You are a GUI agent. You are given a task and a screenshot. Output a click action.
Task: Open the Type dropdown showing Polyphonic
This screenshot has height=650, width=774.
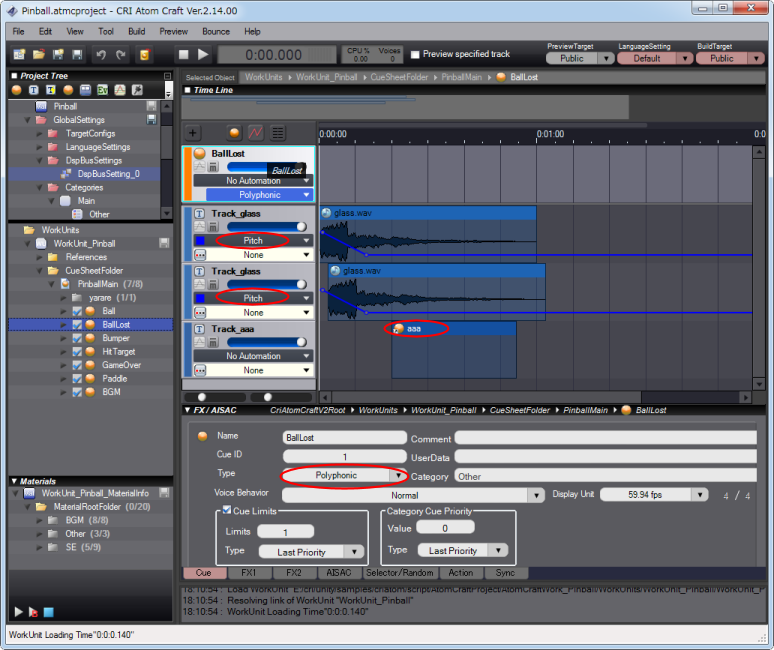tap(343, 476)
